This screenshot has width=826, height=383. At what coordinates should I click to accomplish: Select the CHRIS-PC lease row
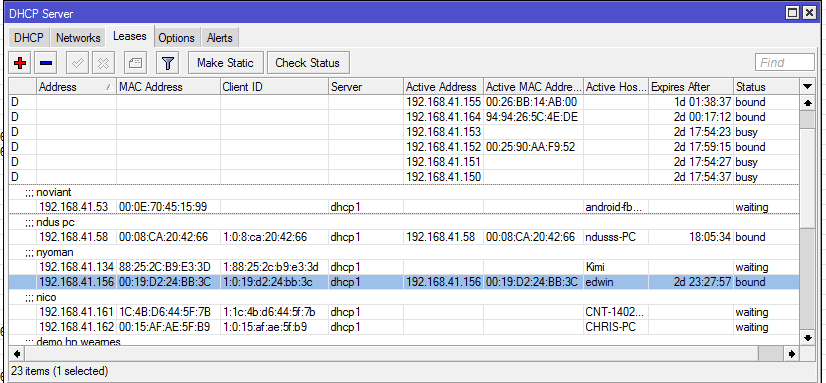click(404, 327)
